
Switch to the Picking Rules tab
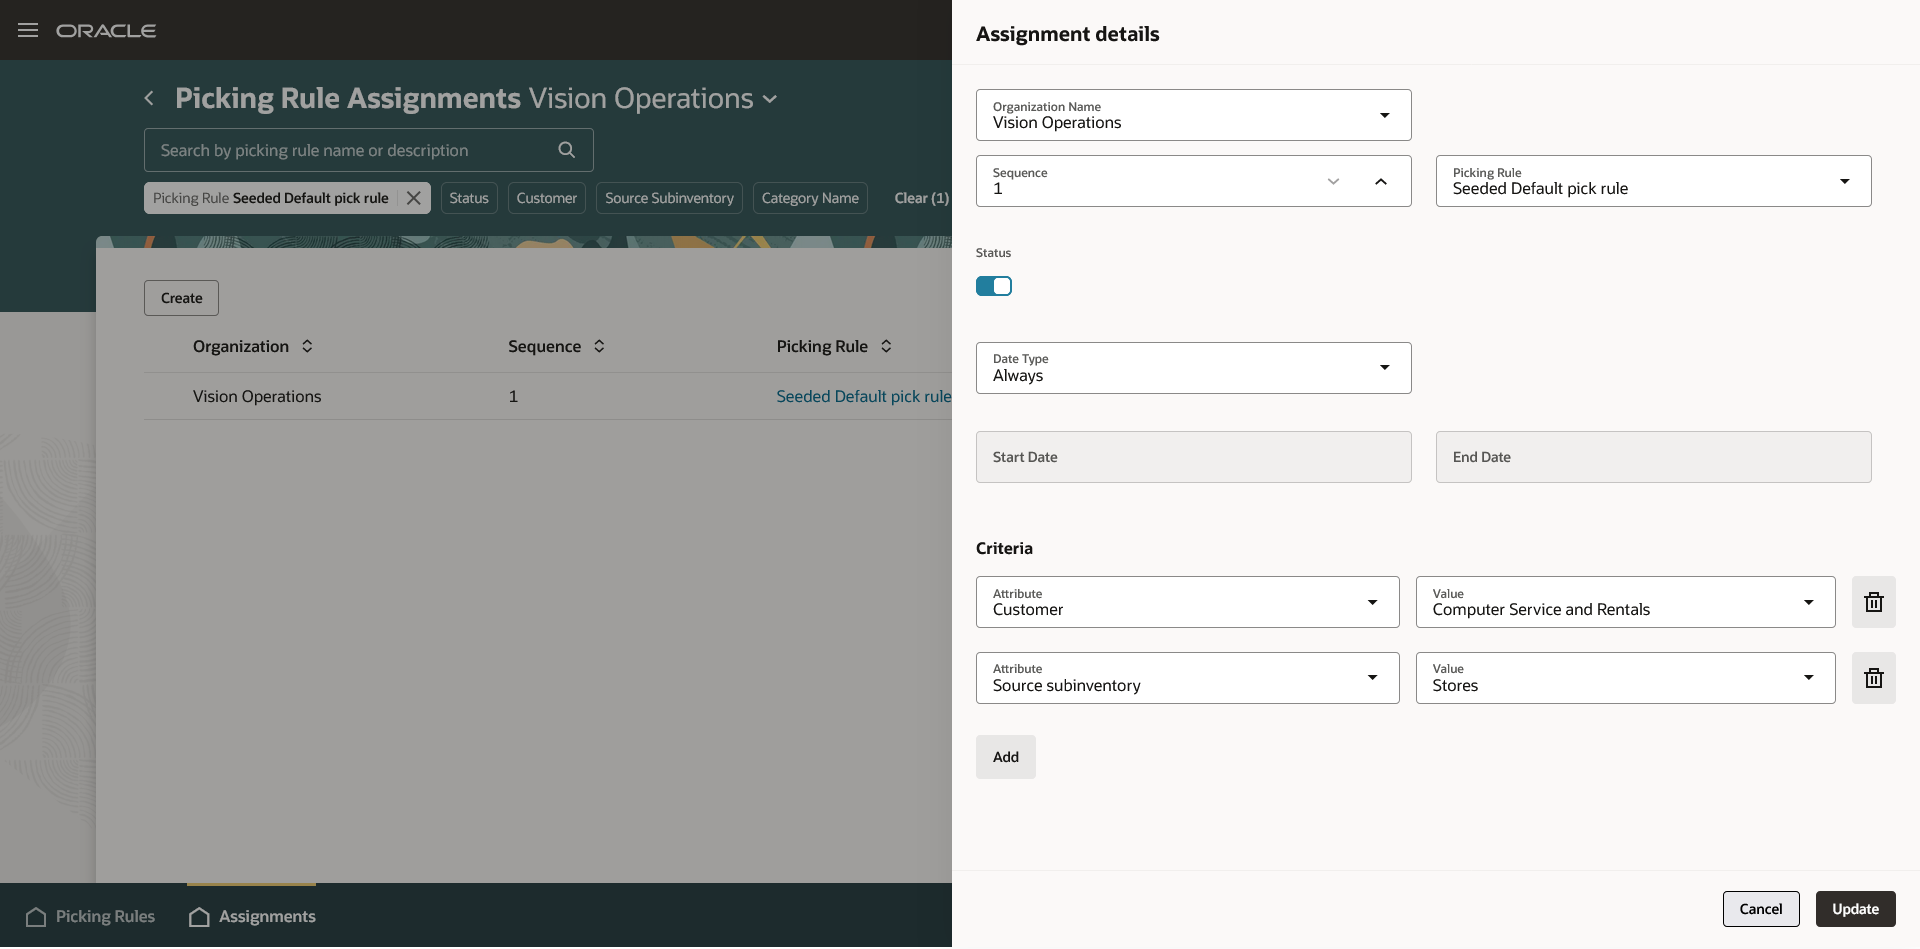click(x=90, y=916)
